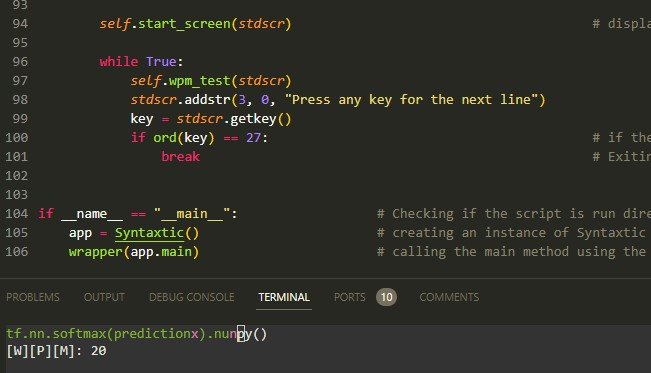The height and width of the screenshot is (373, 651).
Task: Click line number 94 in the gutter
Action: (x=20, y=24)
